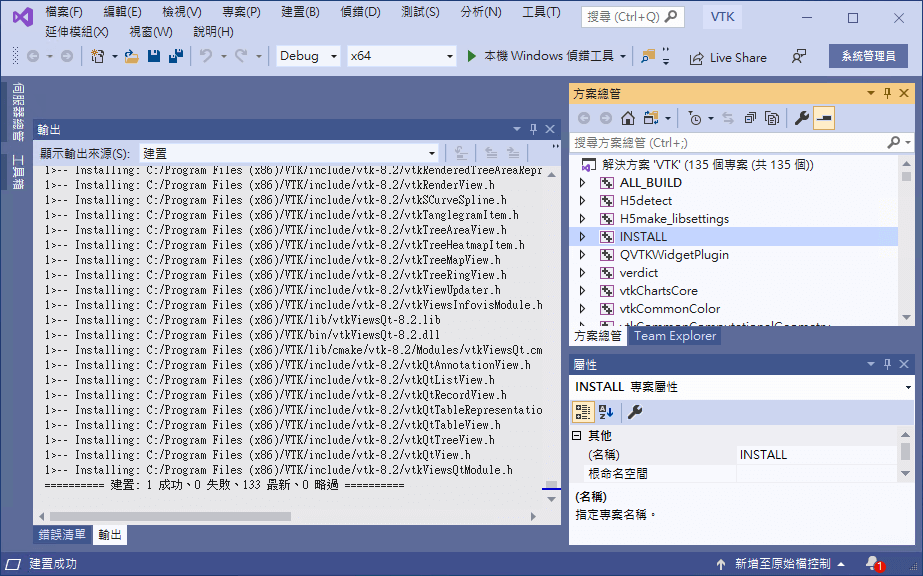This screenshot has width=923, height=576.
Task: Click the Save All toolbar icon
Action: [175, 56]
